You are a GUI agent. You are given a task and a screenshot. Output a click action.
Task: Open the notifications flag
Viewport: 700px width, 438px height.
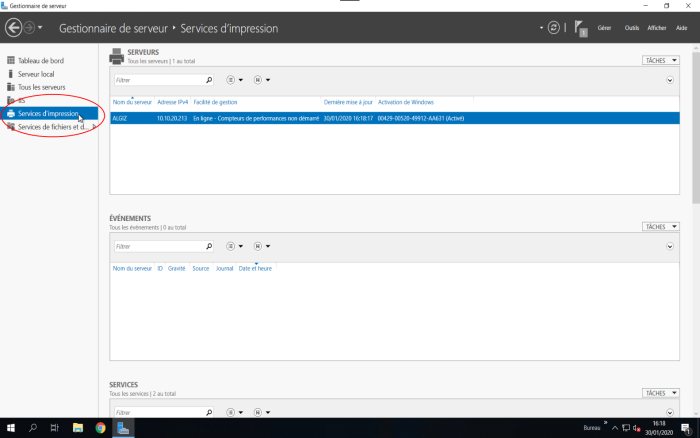point(580,29)
